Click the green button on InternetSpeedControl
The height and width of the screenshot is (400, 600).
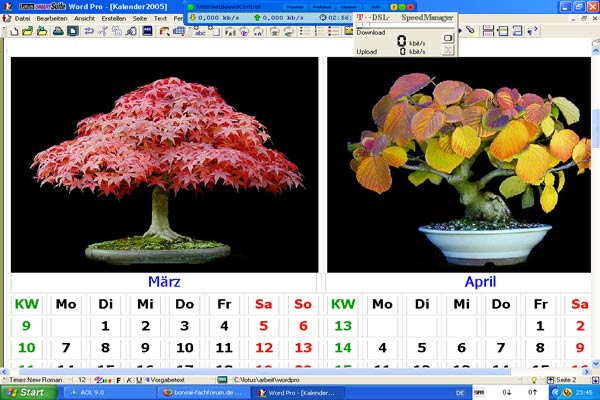[402, 7]
